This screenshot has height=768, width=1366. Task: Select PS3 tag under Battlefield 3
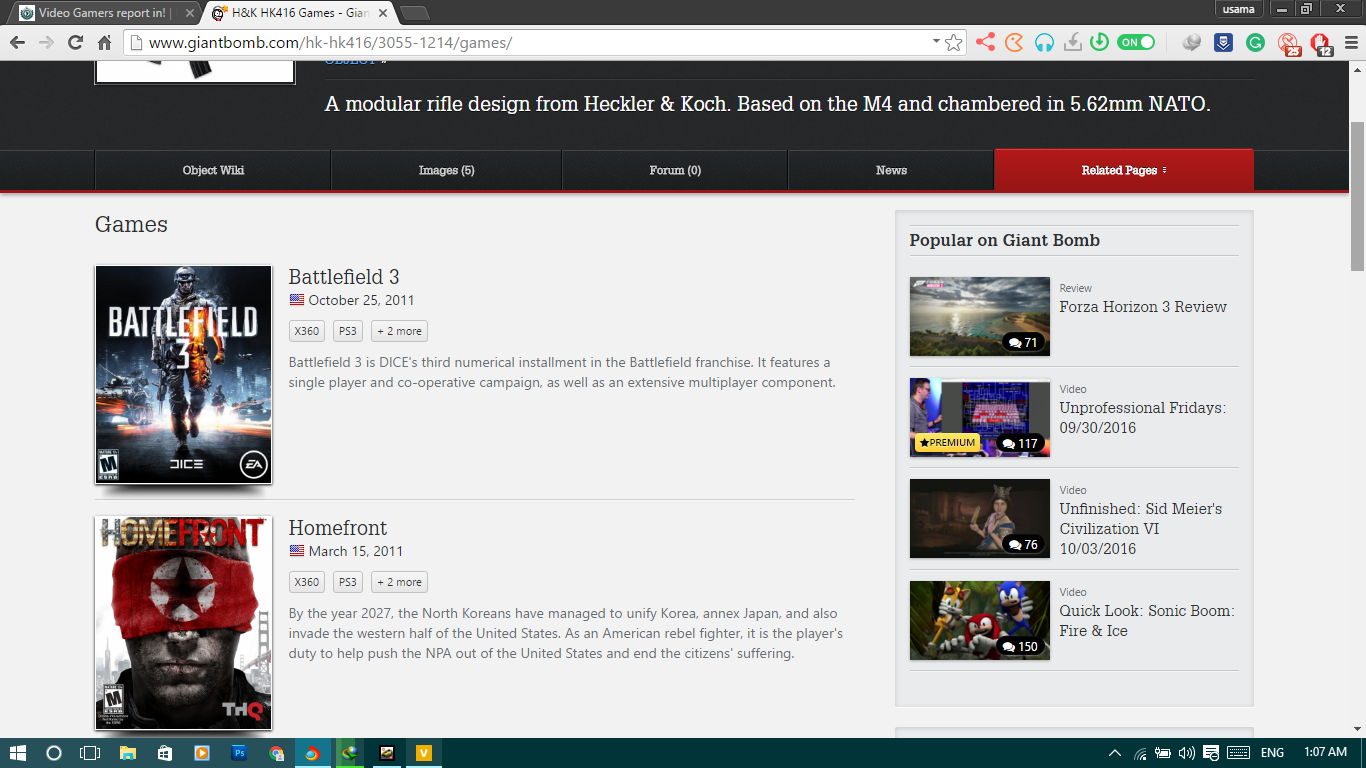(x=348, y=331)
